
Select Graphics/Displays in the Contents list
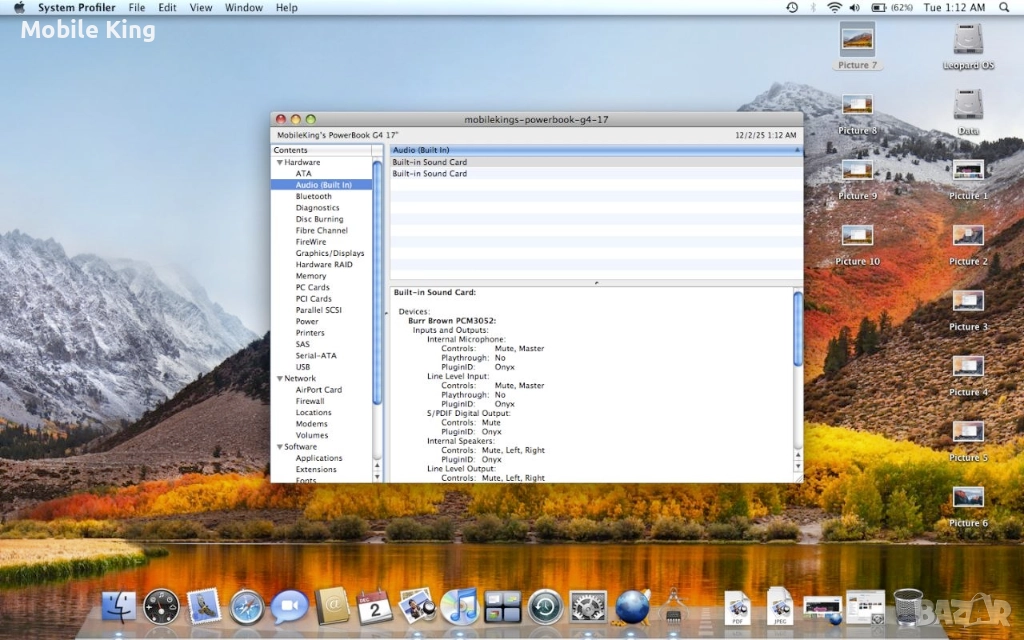pyautogui.click(x=330, y=253)
